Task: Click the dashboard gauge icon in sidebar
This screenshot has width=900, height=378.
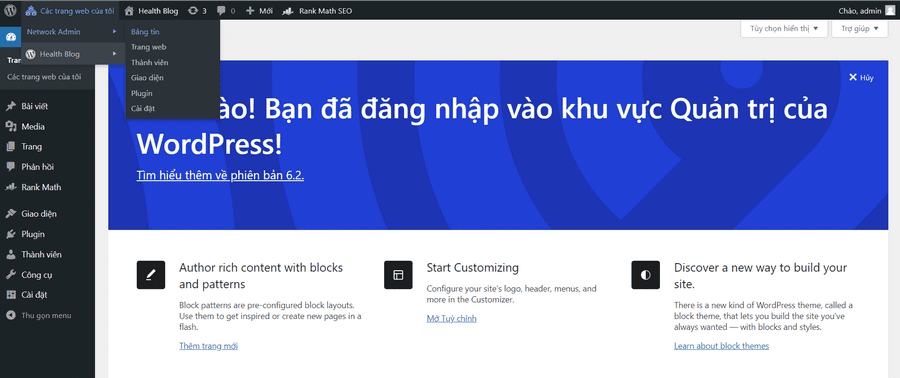Action: tap(10, 38)
